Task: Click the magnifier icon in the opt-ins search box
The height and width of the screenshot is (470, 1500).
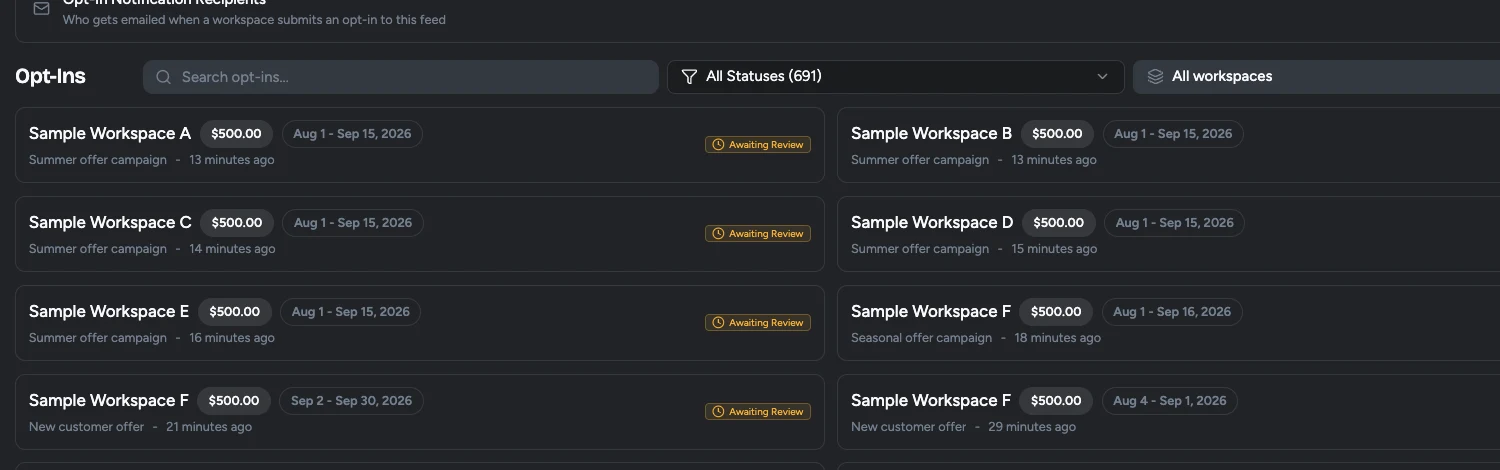Action: pyautogui.click(x=163, y=77)
